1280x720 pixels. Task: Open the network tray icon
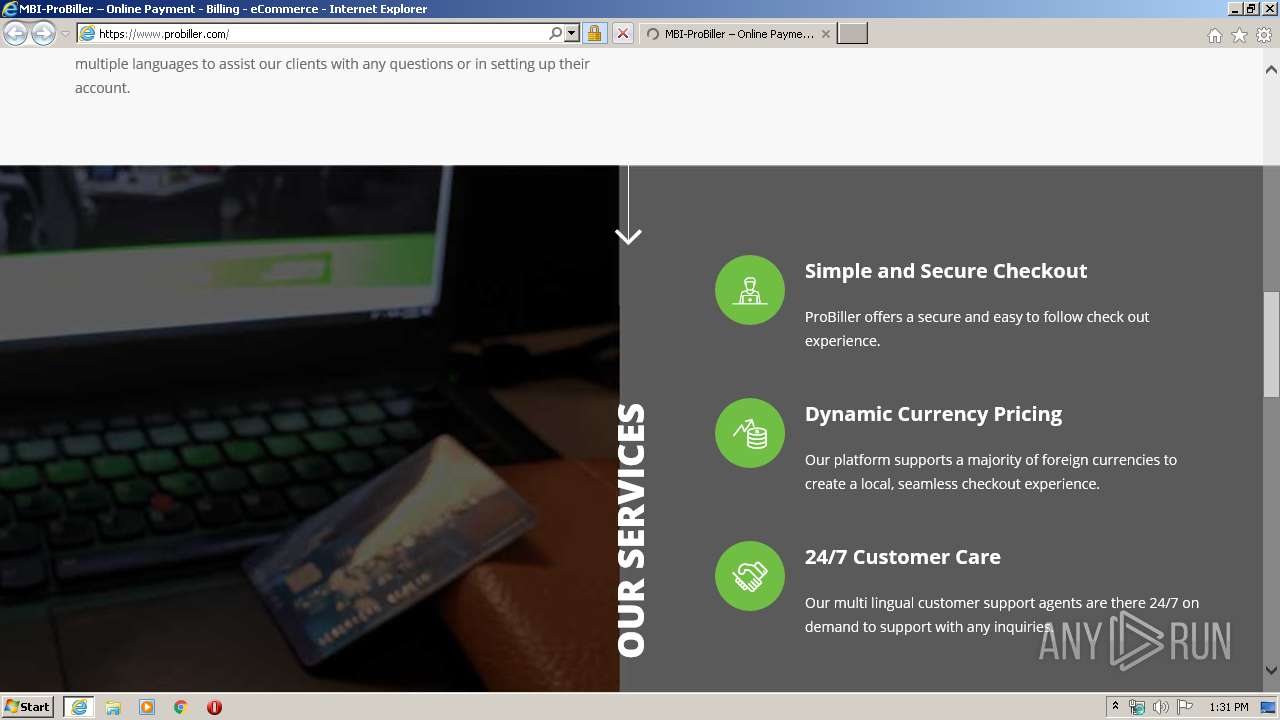tap(1137, 707)
